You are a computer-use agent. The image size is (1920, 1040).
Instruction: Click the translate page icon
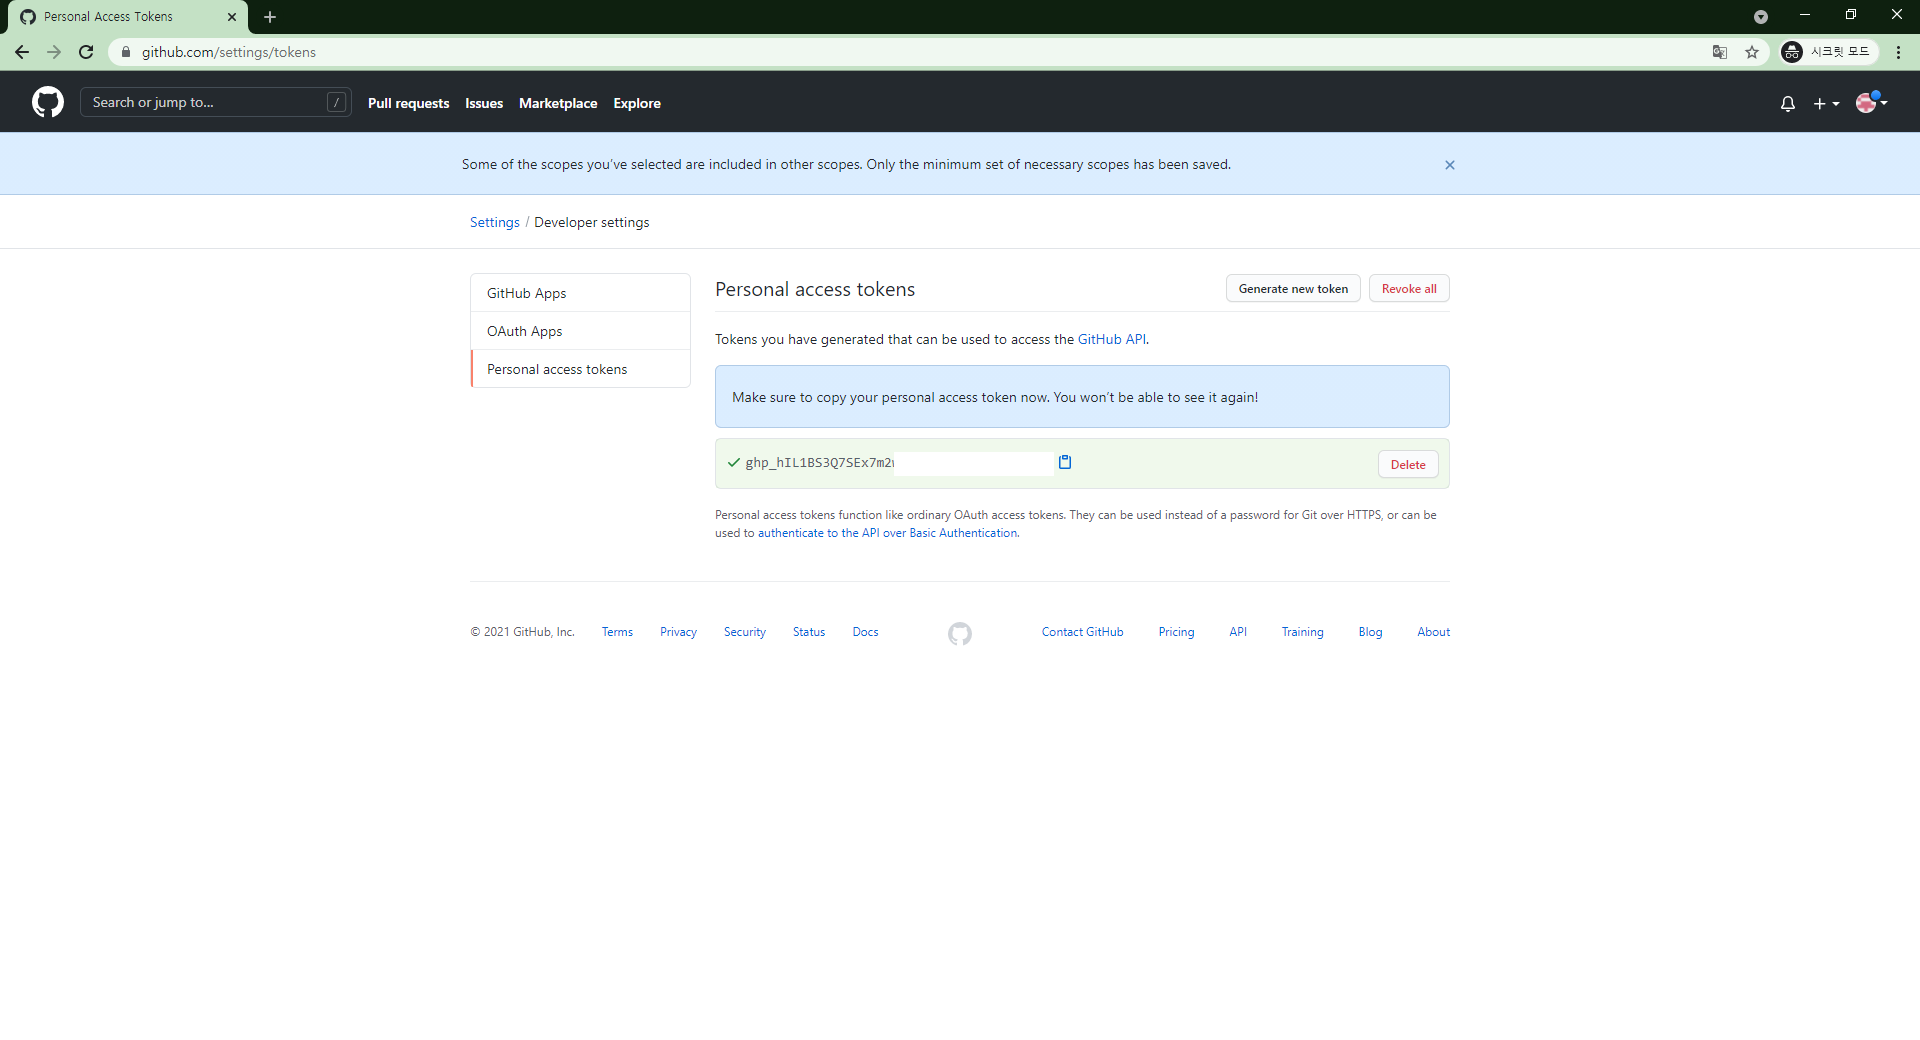[x=1720, y=52]
